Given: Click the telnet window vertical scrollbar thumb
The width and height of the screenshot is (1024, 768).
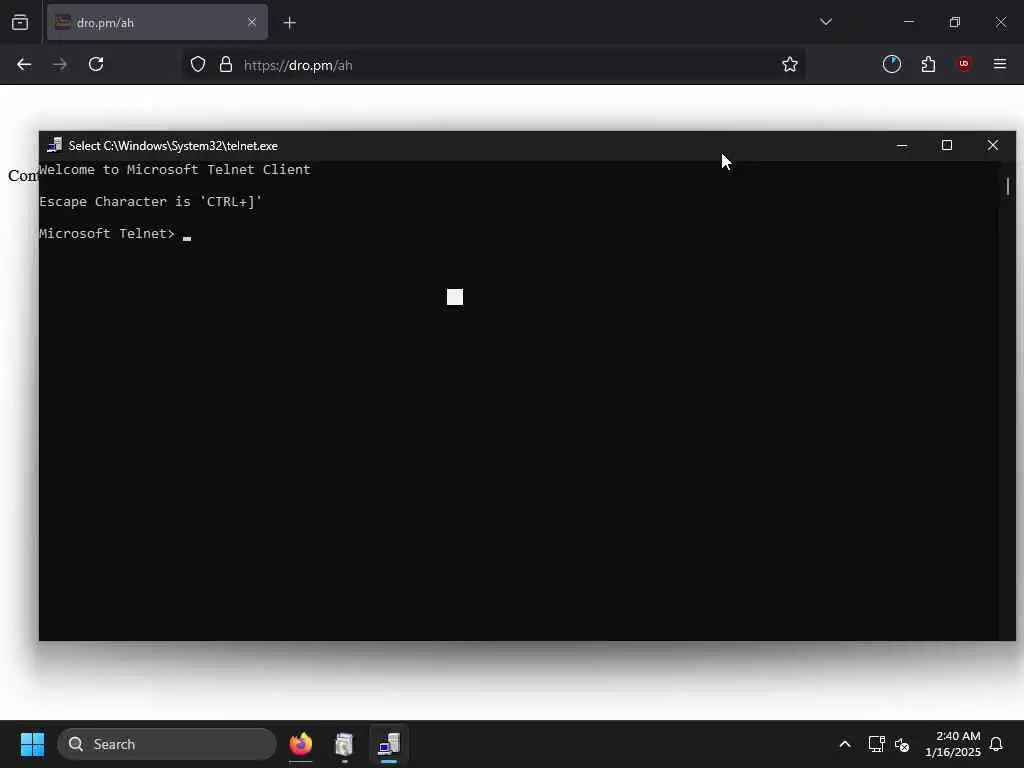Looking at the screenshot, I should [x=1008, y=186].
